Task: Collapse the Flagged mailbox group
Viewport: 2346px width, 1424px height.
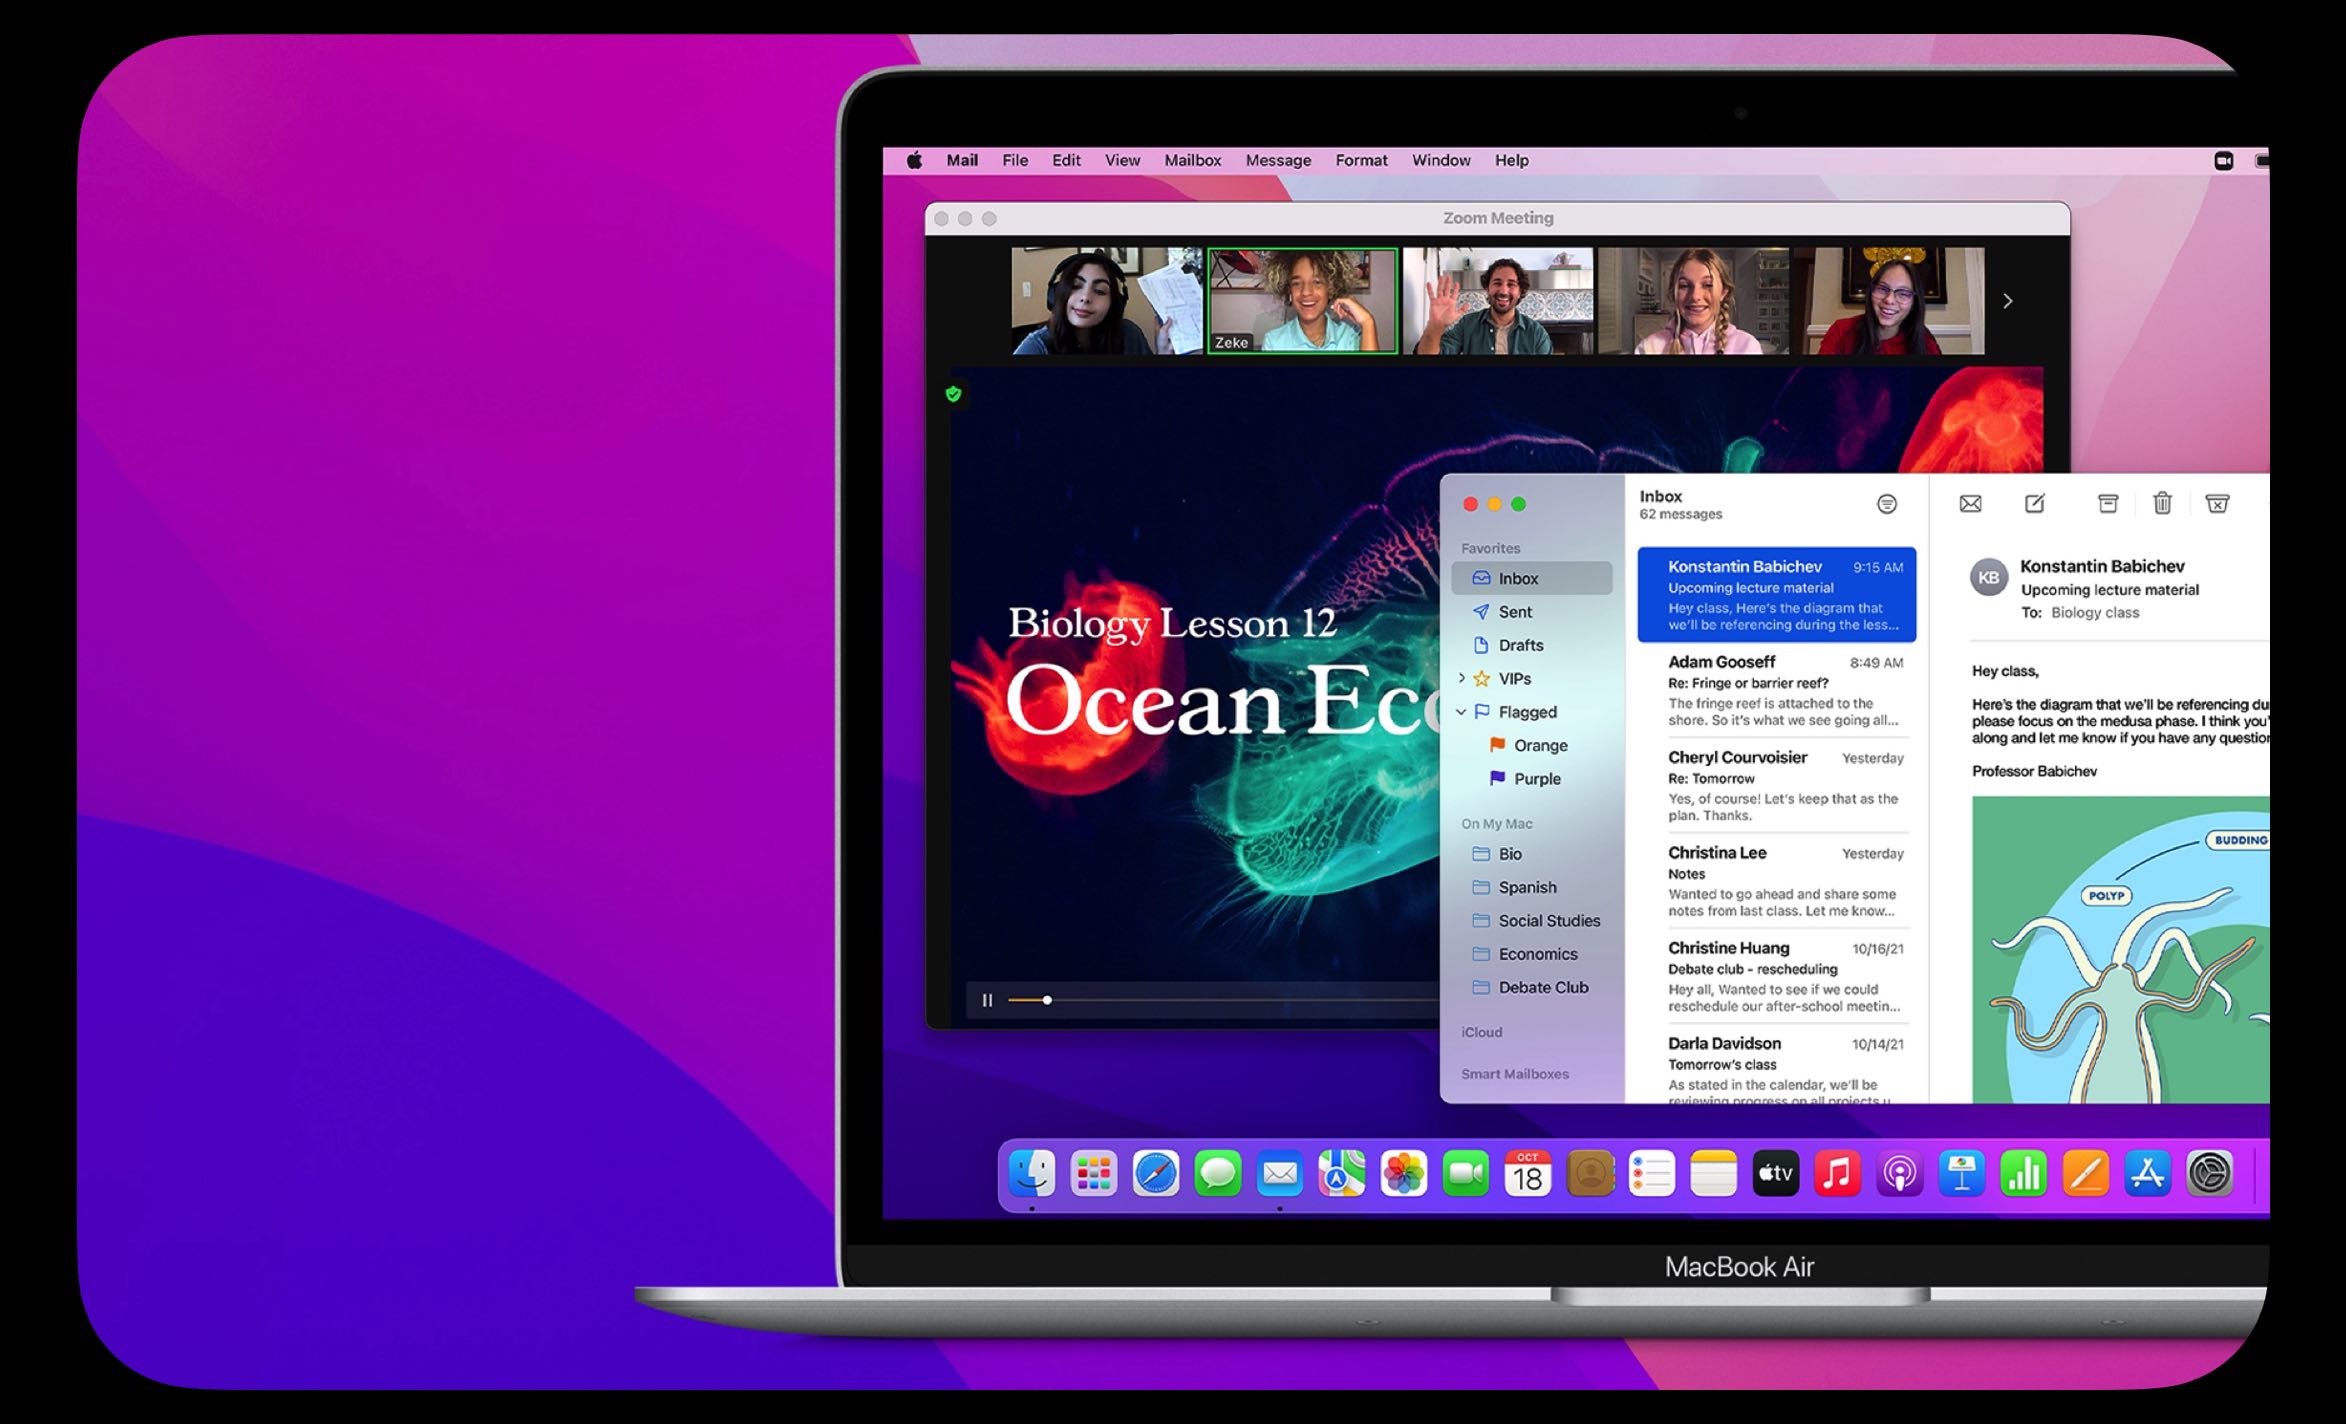Action: pyautogui.click(x=1461, y=711)
